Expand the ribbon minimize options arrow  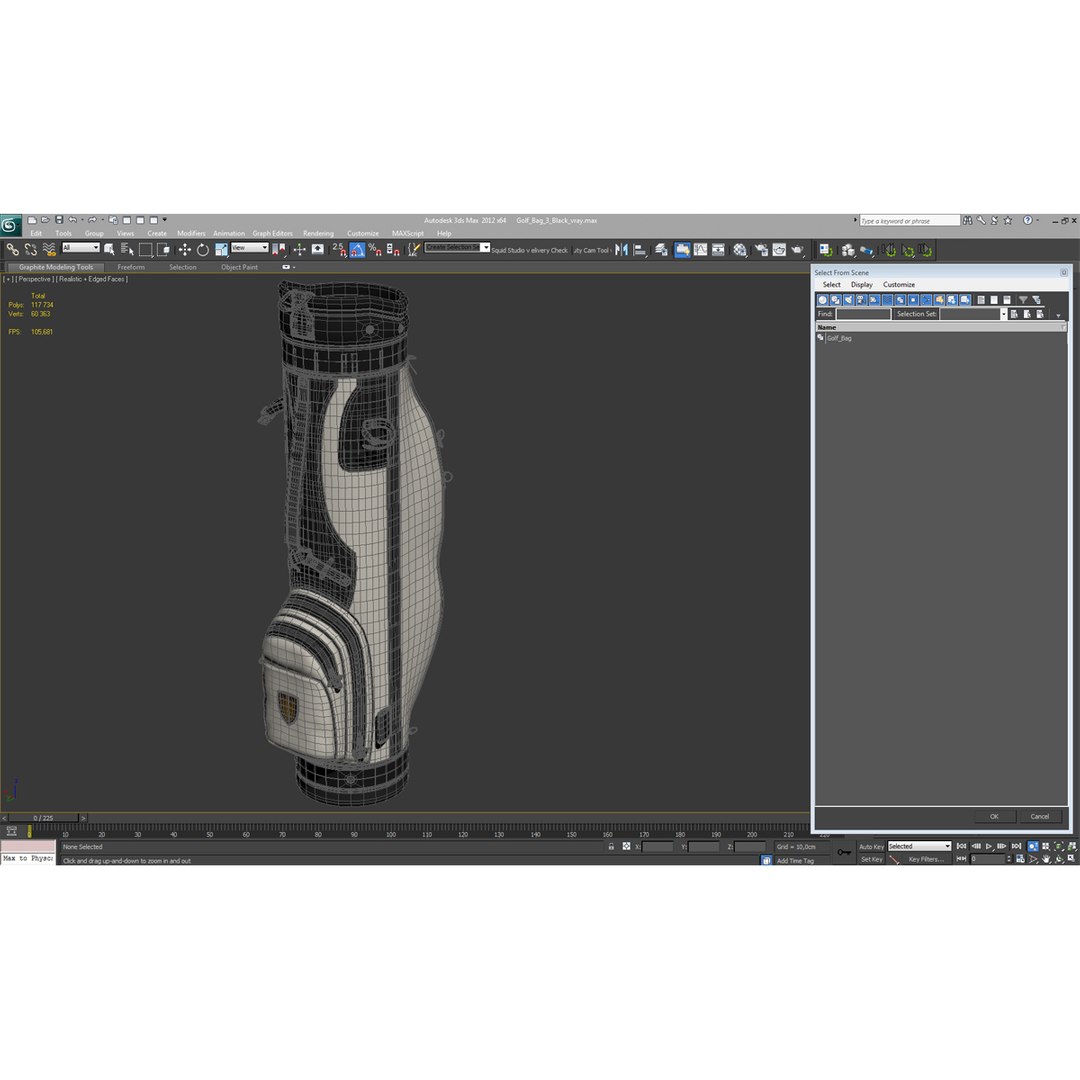294,267
